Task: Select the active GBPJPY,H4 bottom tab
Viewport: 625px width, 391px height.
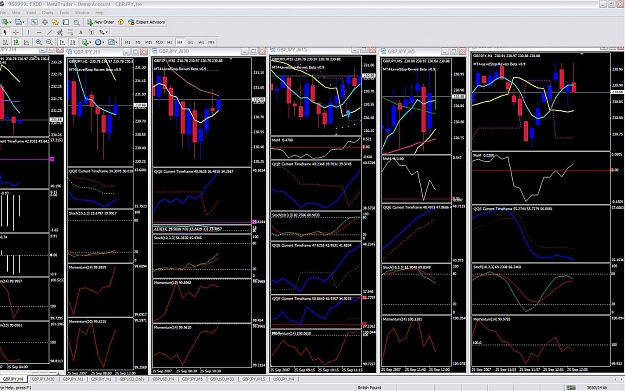Action: click(13, 379)
